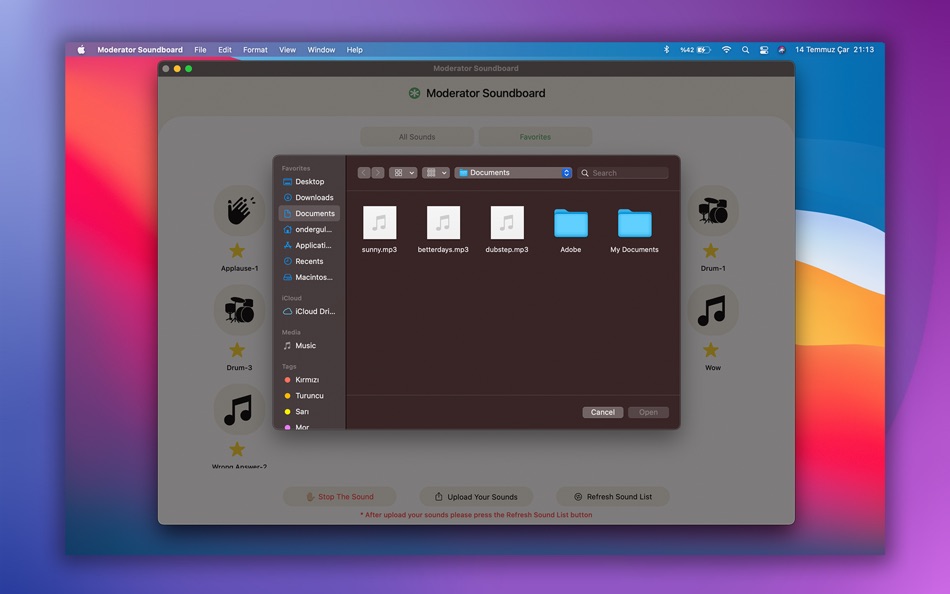The width and height of the screenshot is (950, 594).
Task: Play the Wow music note sound
Action: 712,310
